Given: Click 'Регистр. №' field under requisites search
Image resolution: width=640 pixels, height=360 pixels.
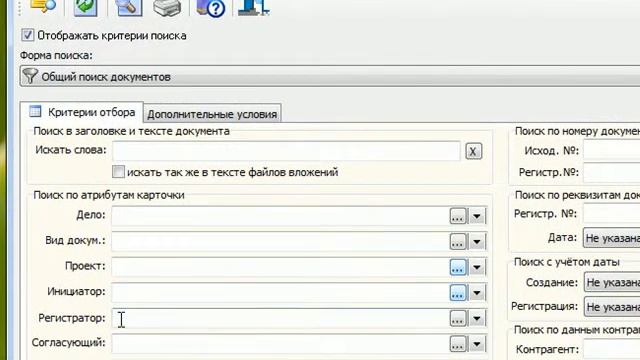Looking at the screenshot, I should tap(611, 213).
